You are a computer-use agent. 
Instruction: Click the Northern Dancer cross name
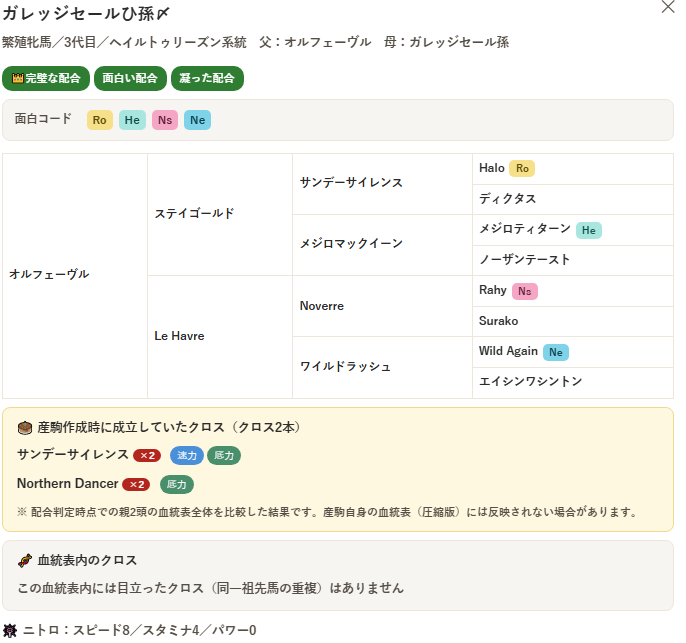67,483
